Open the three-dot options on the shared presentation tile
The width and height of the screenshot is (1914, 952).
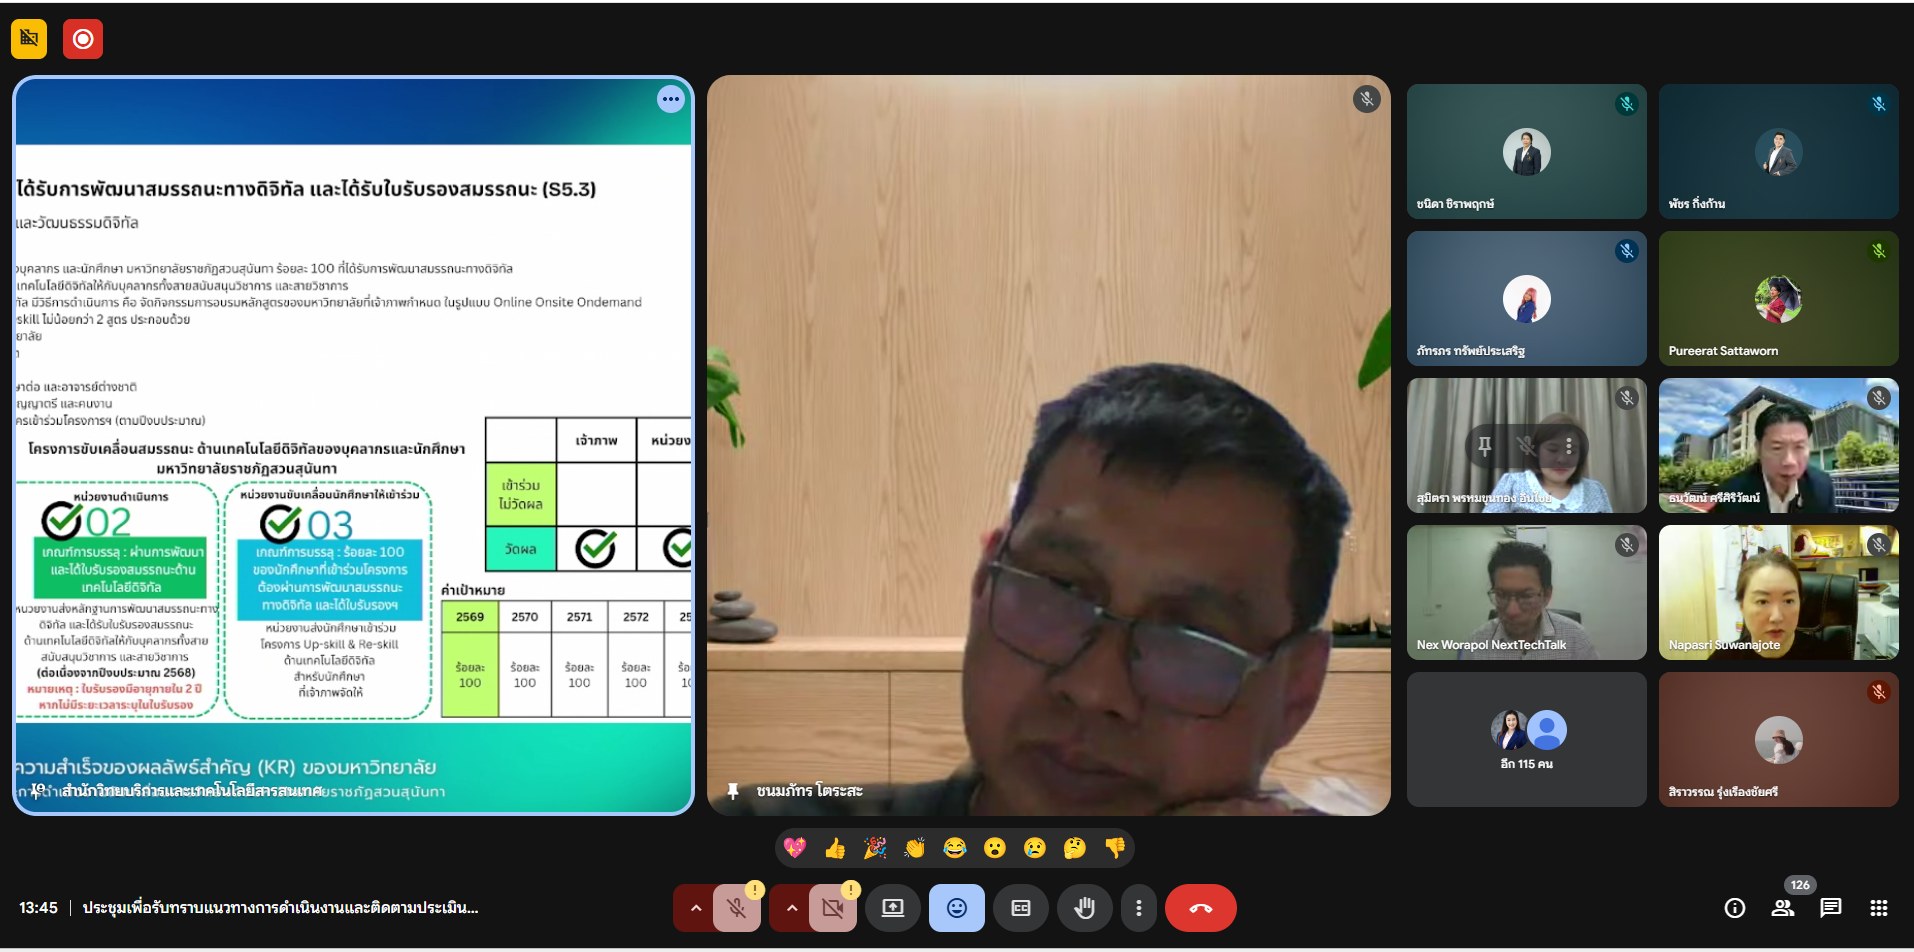(670, 99)
